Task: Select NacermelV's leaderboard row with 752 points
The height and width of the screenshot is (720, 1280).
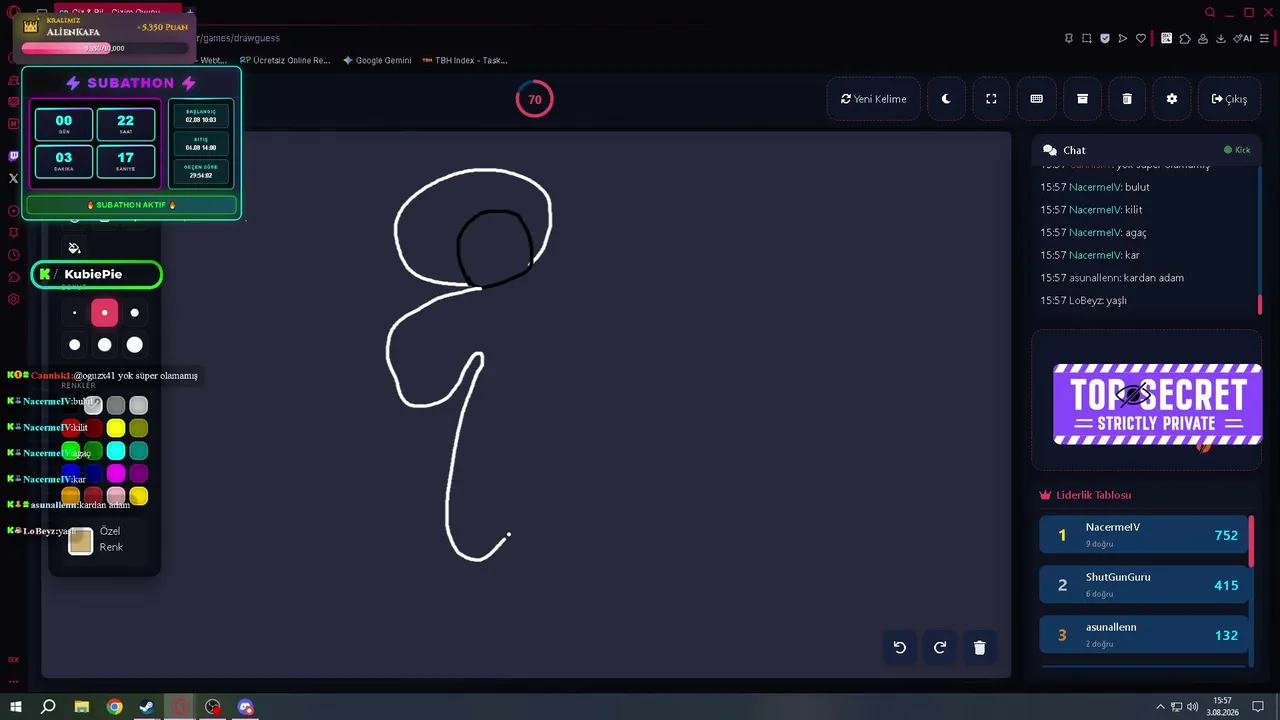Action: (1144, 535)
